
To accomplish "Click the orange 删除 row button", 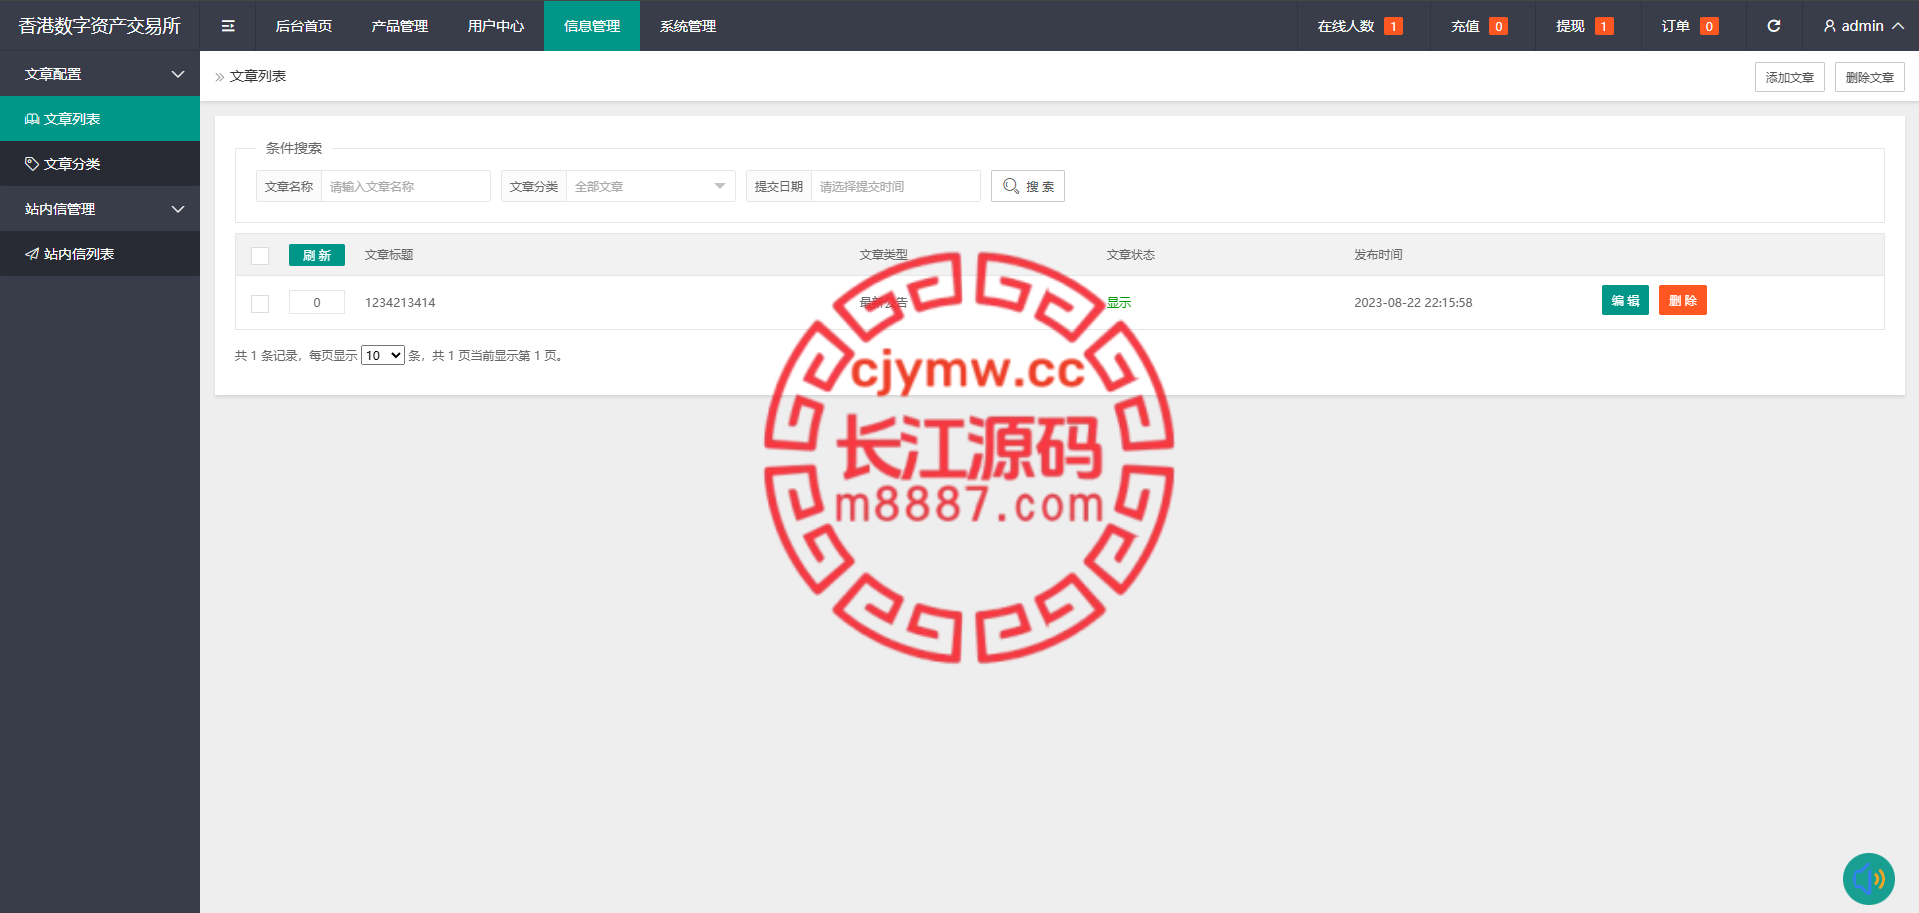I will [x=1682, y=300].
